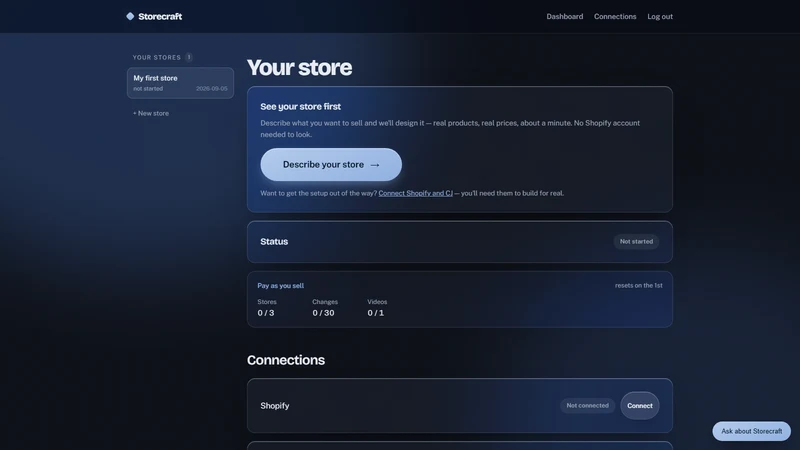
Task: Click the Pay as you sell label
Action: [x=280, y=286]
